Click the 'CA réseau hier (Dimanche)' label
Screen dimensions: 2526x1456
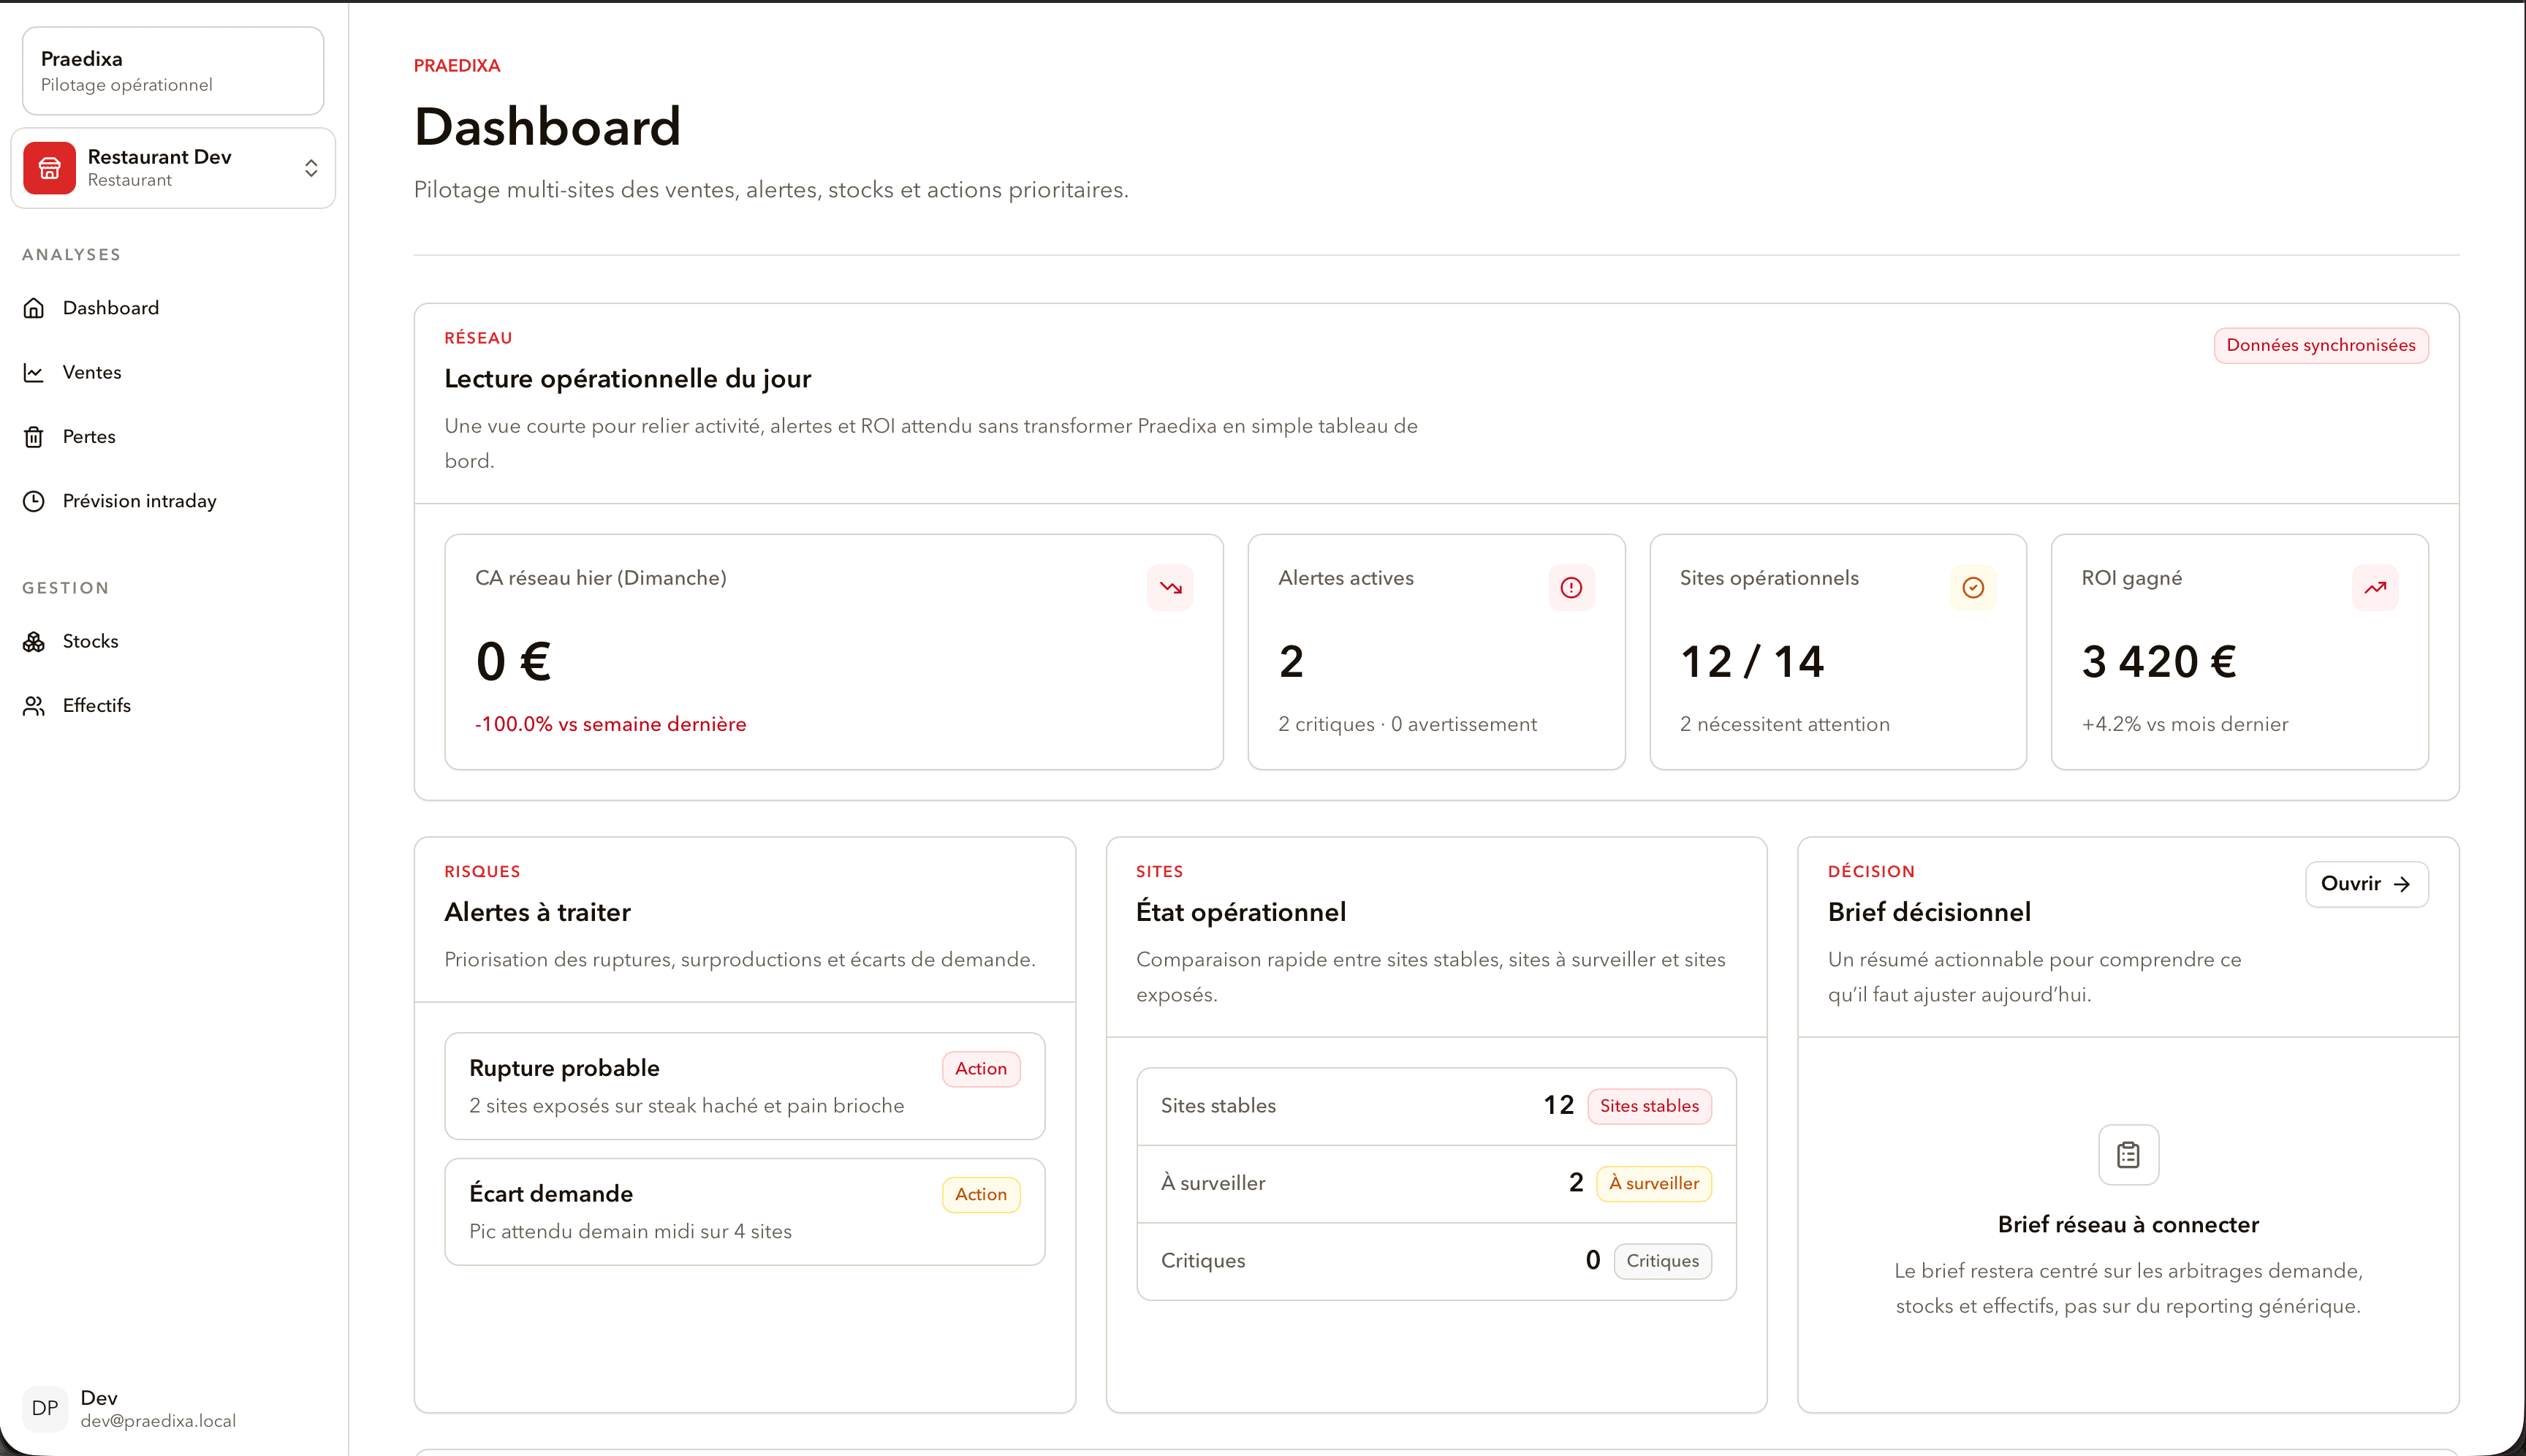tap(600, 578)
